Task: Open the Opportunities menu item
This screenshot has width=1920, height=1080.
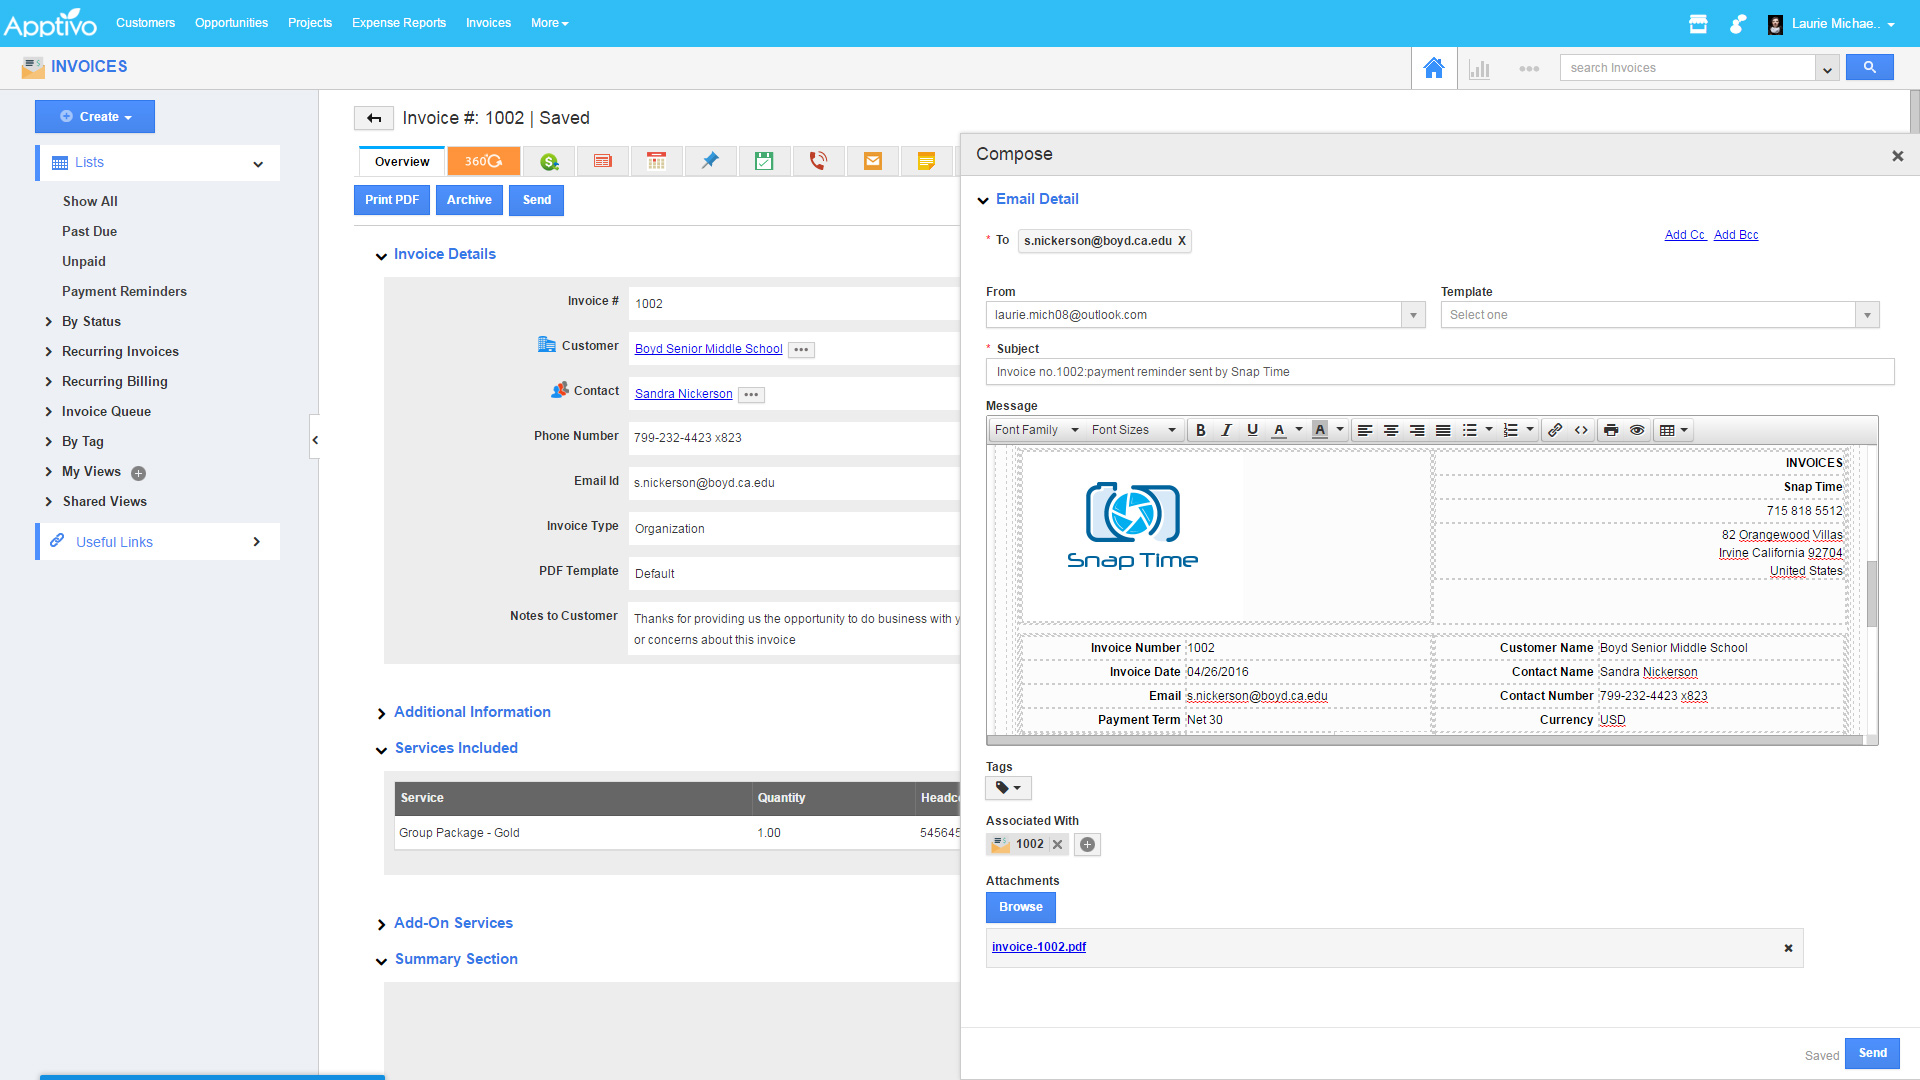Action: click(231, 22)
